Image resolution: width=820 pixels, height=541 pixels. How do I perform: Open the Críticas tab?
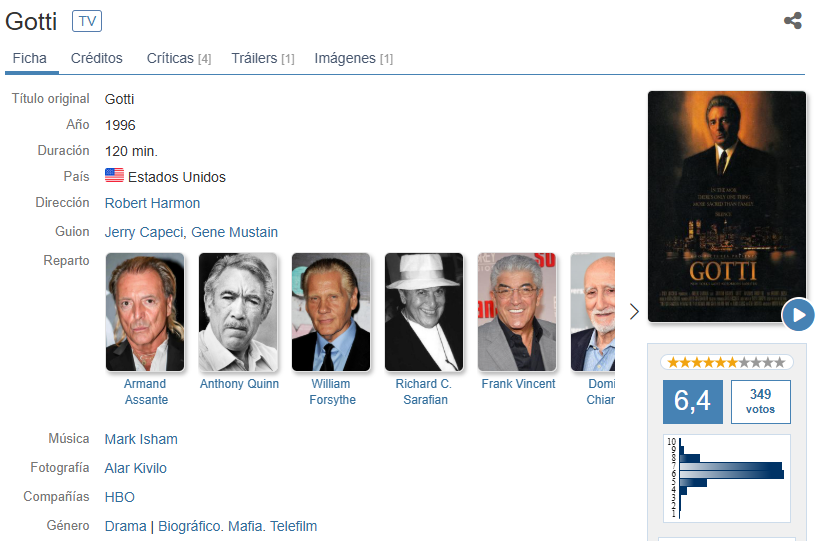click(x=179, y=58)
